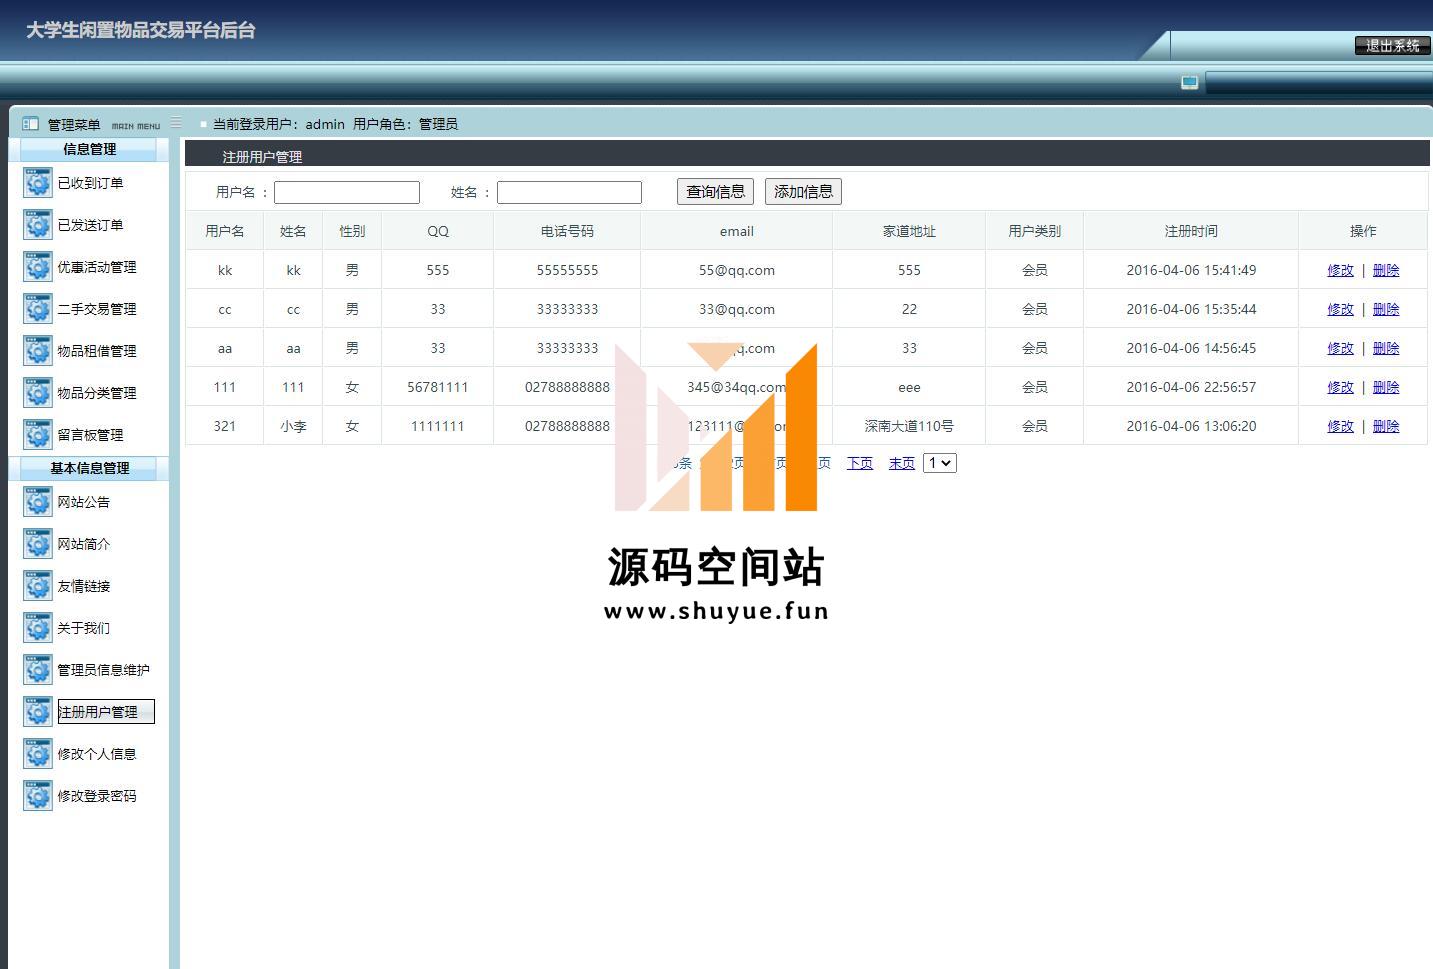Screen dimensions: 1433x969
Task: Click the 电话号码 column header
Action: 567,231
